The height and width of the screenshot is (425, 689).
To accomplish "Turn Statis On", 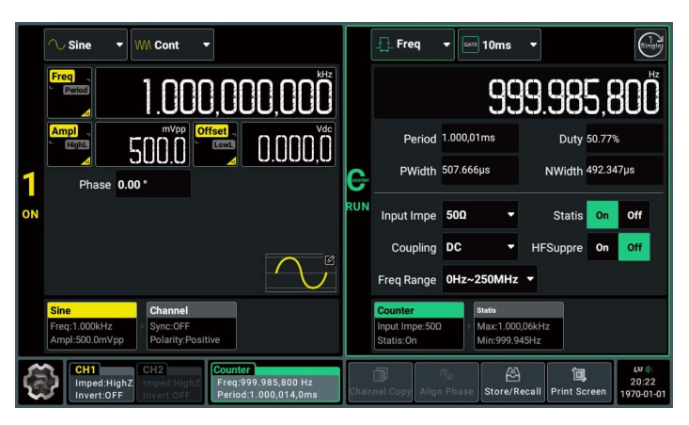I will click(602, 215).
